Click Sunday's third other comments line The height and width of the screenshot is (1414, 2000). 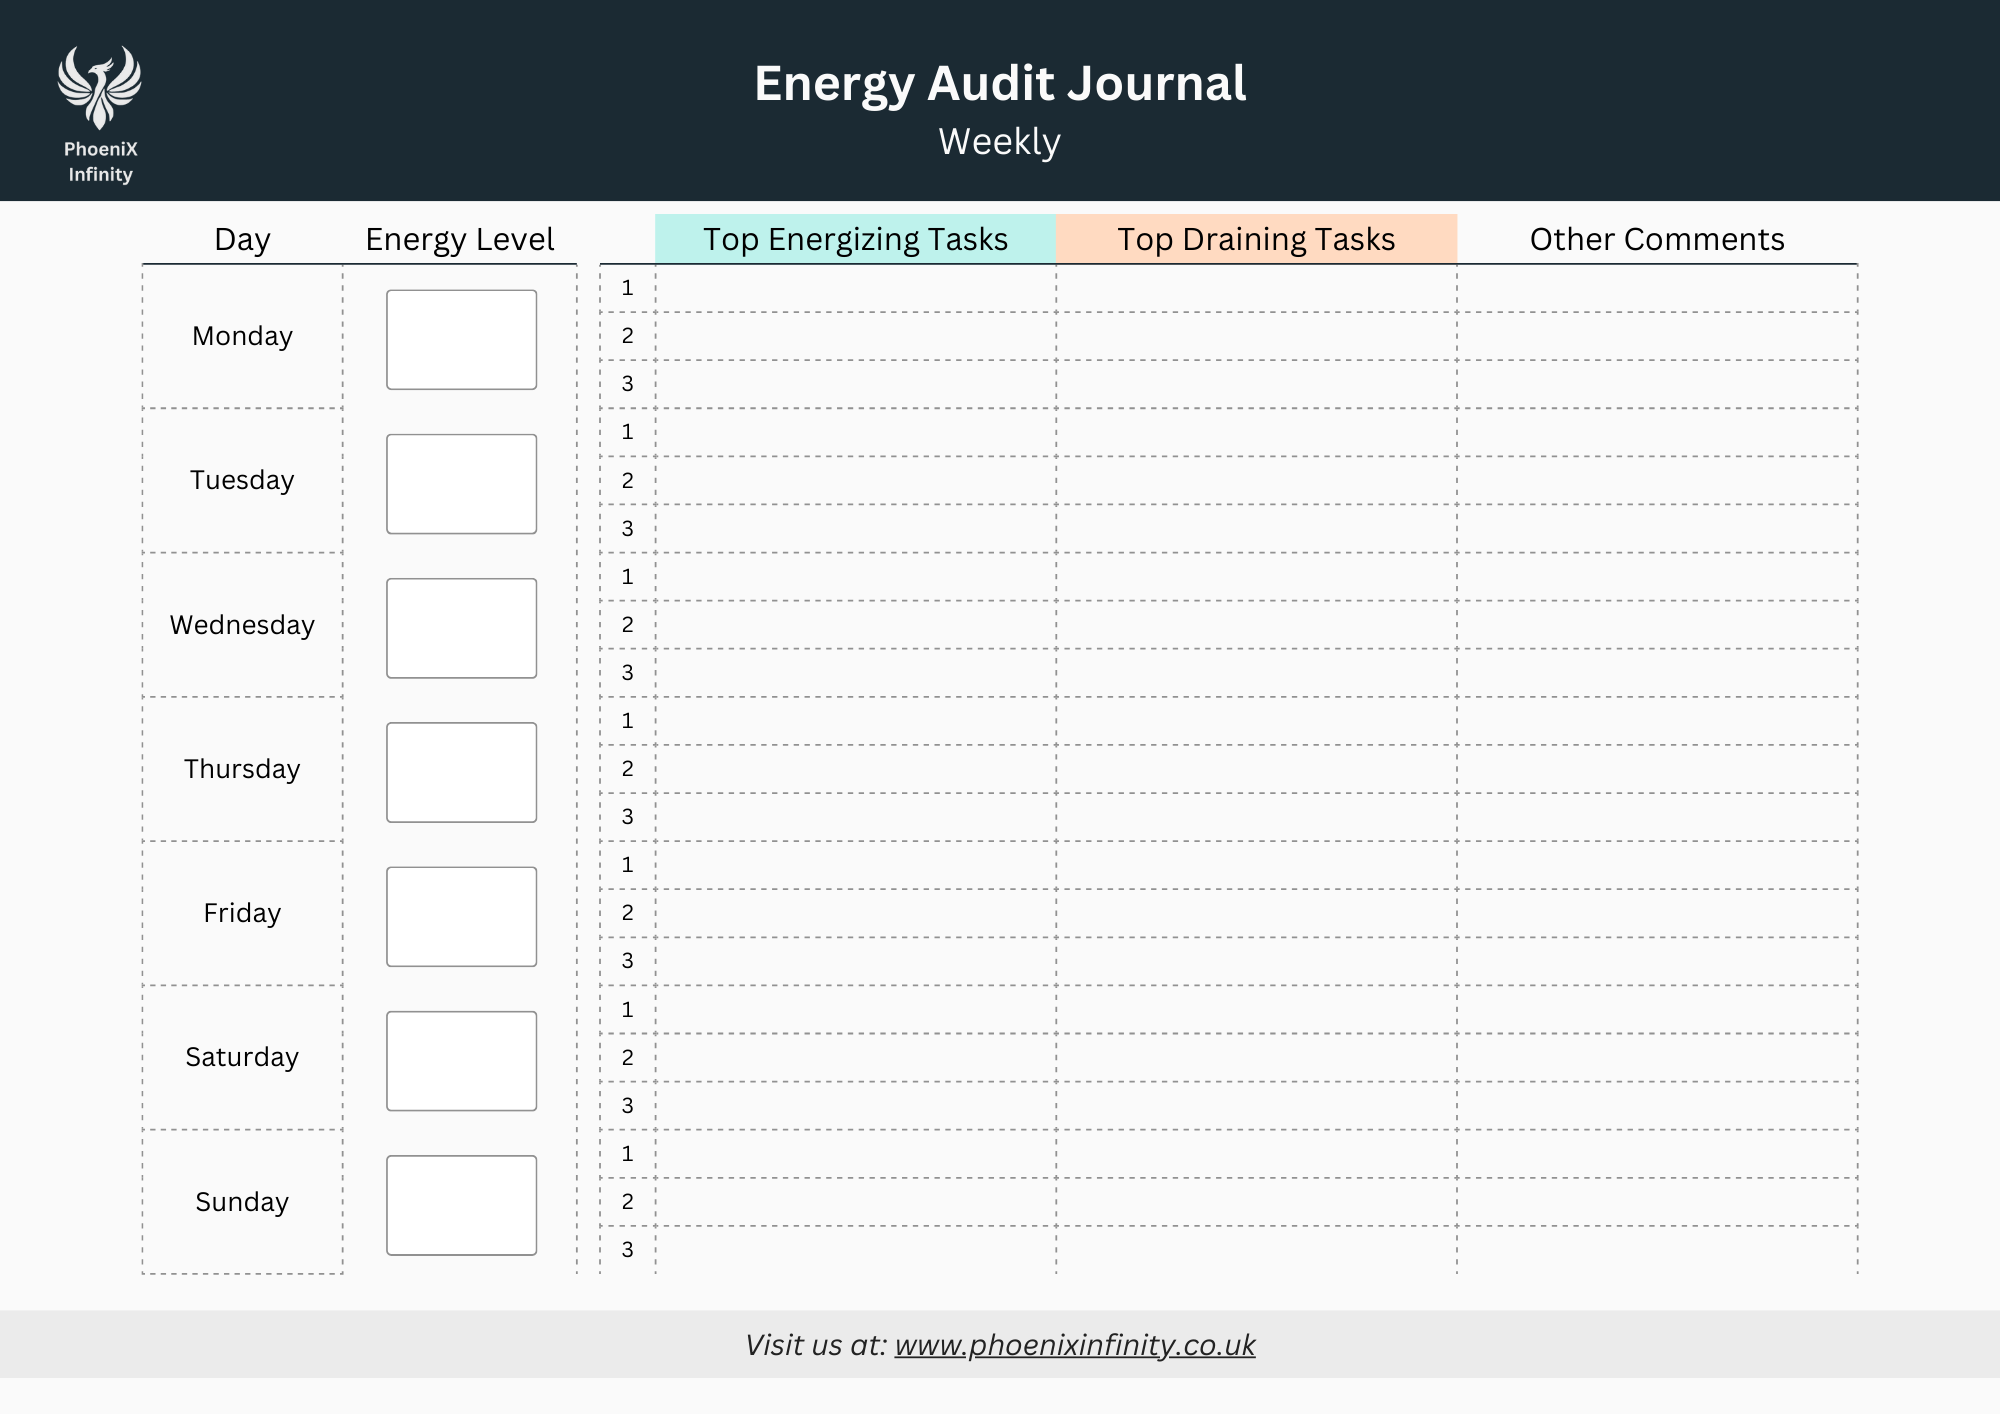pyautogui.click(x=1656, y=1250)
